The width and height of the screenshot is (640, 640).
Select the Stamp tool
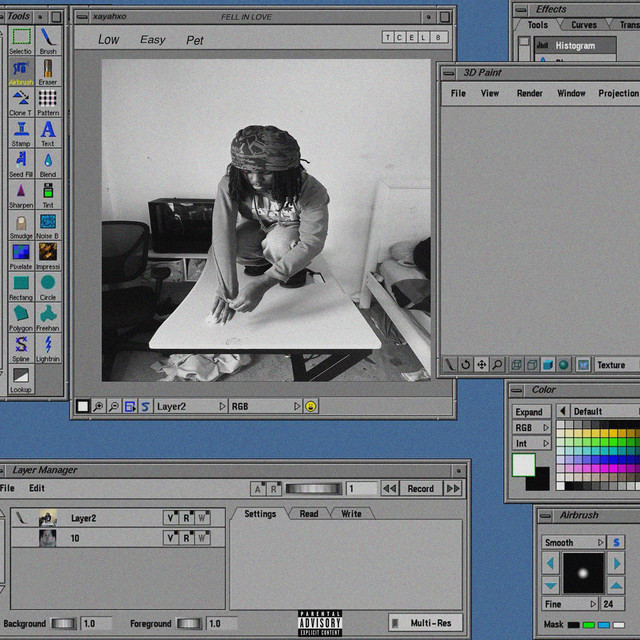(x=21, y=133)
